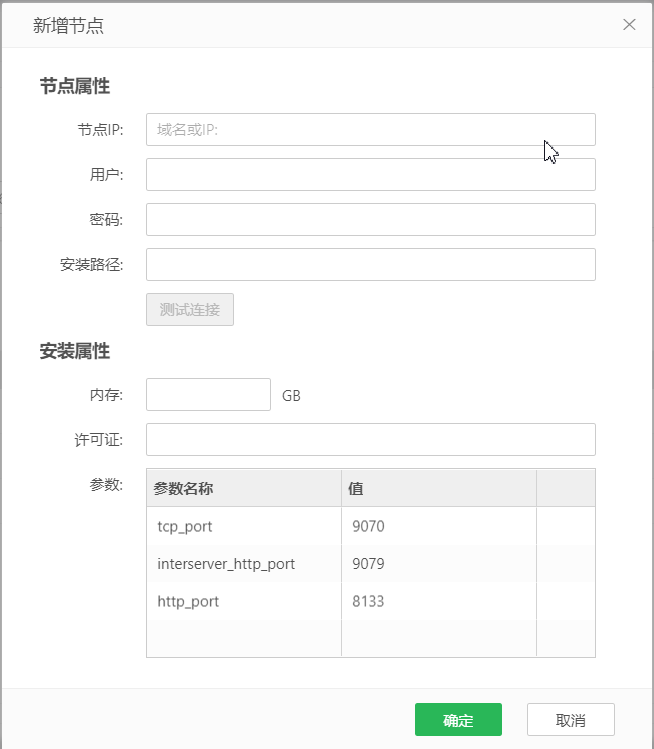654x749 pixels.
Task: Confirm with the green 确定 button
Action: 458,720
